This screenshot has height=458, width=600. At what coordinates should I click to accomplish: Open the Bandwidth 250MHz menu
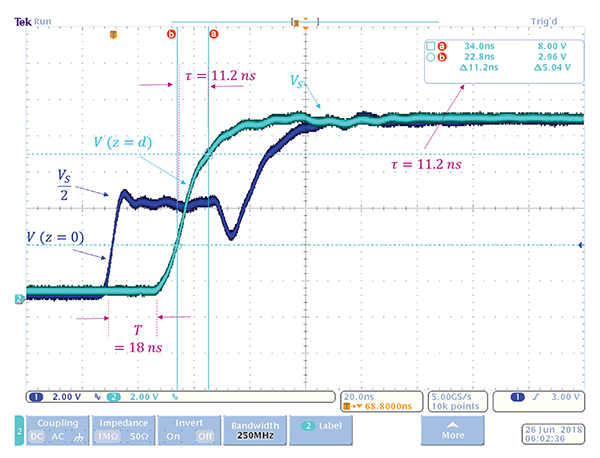(251, 430)
